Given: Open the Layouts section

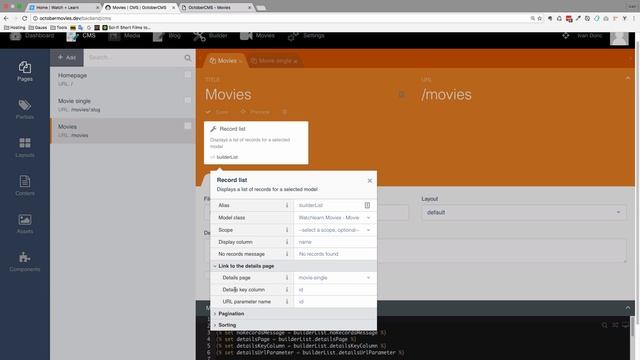Looking at the screenshot, I should (x=24, y=147).
